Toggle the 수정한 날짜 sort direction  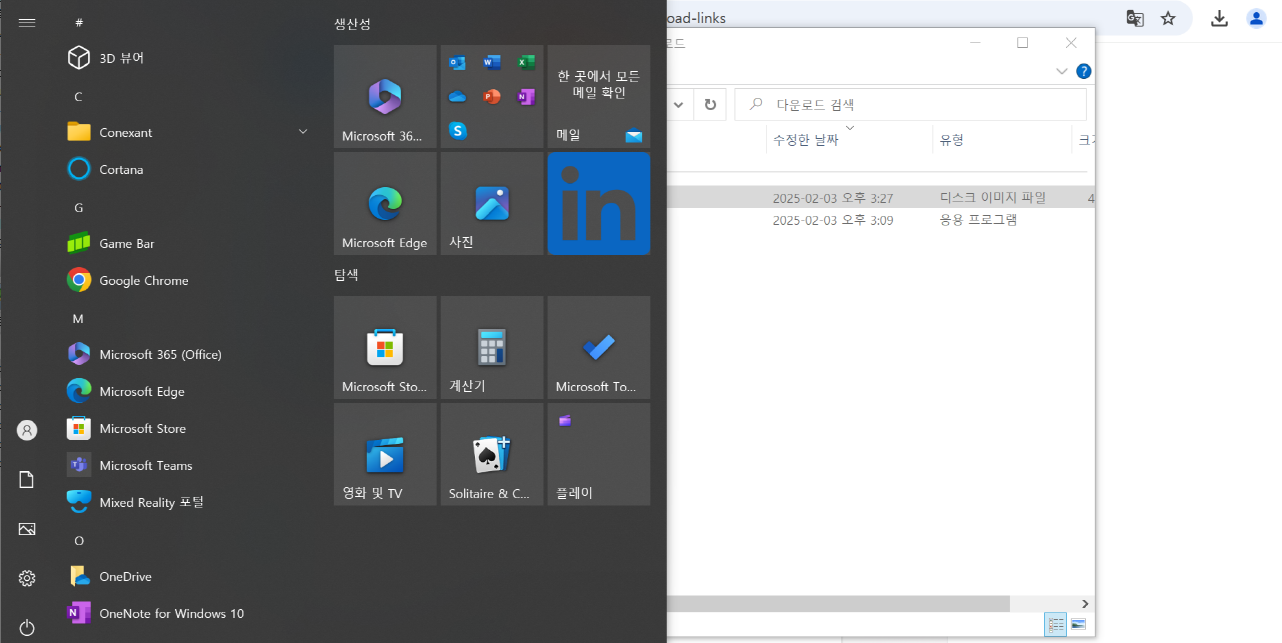(808, 139)
